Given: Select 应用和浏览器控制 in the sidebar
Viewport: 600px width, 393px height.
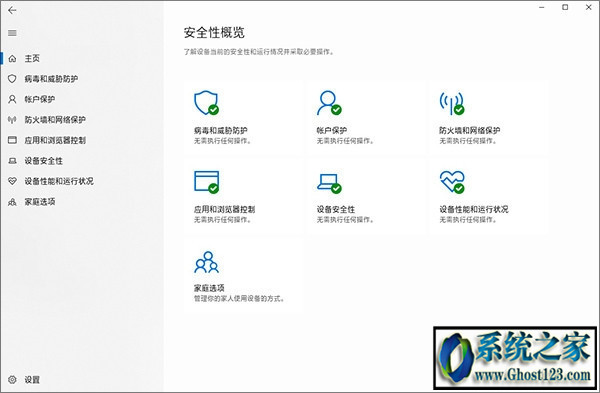Looking at the screenshot, I should point(55,140).
